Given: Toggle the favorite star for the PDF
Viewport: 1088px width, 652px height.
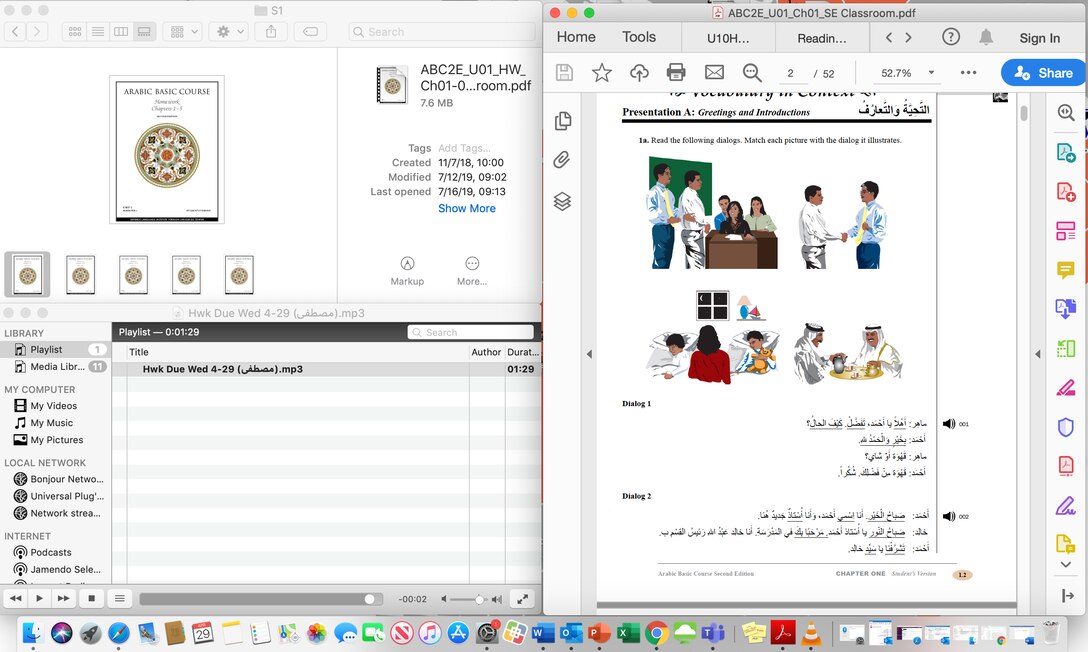Looking at the screenshot, I should tap(600, 71).
